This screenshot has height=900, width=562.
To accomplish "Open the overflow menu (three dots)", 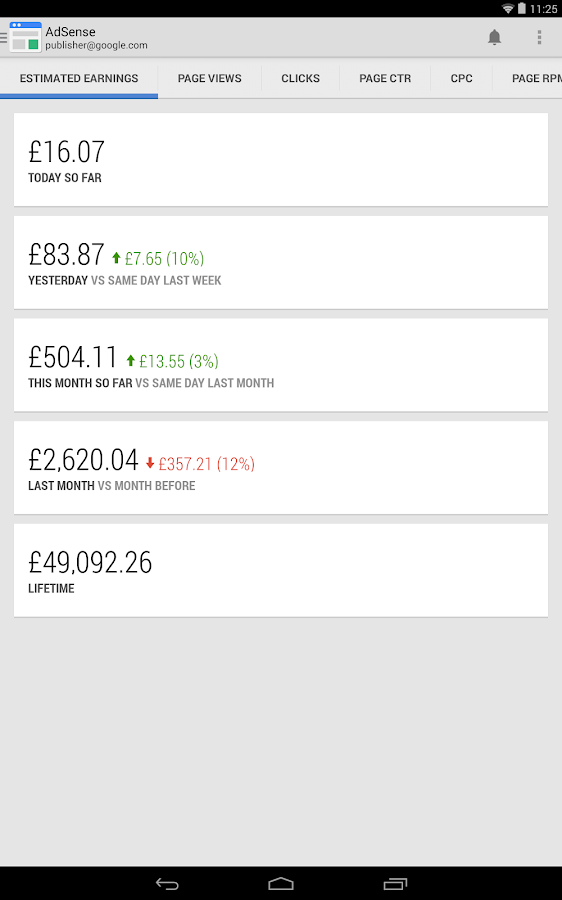I will coord(539,37).
